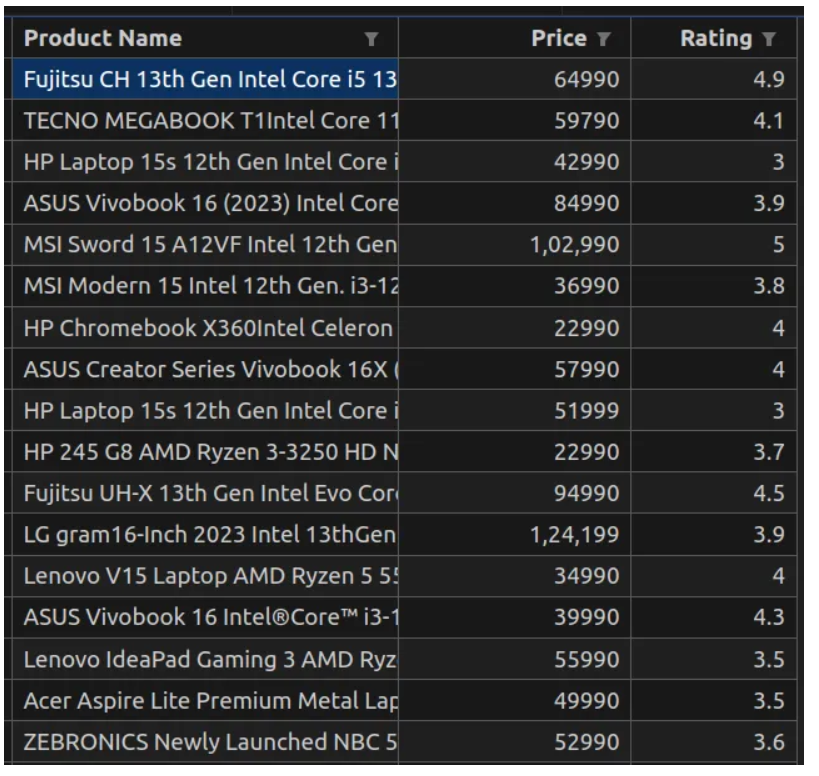This screenshot has height=776, width=819.
Task: Open filter icon on Rating column
Action: 768,39
